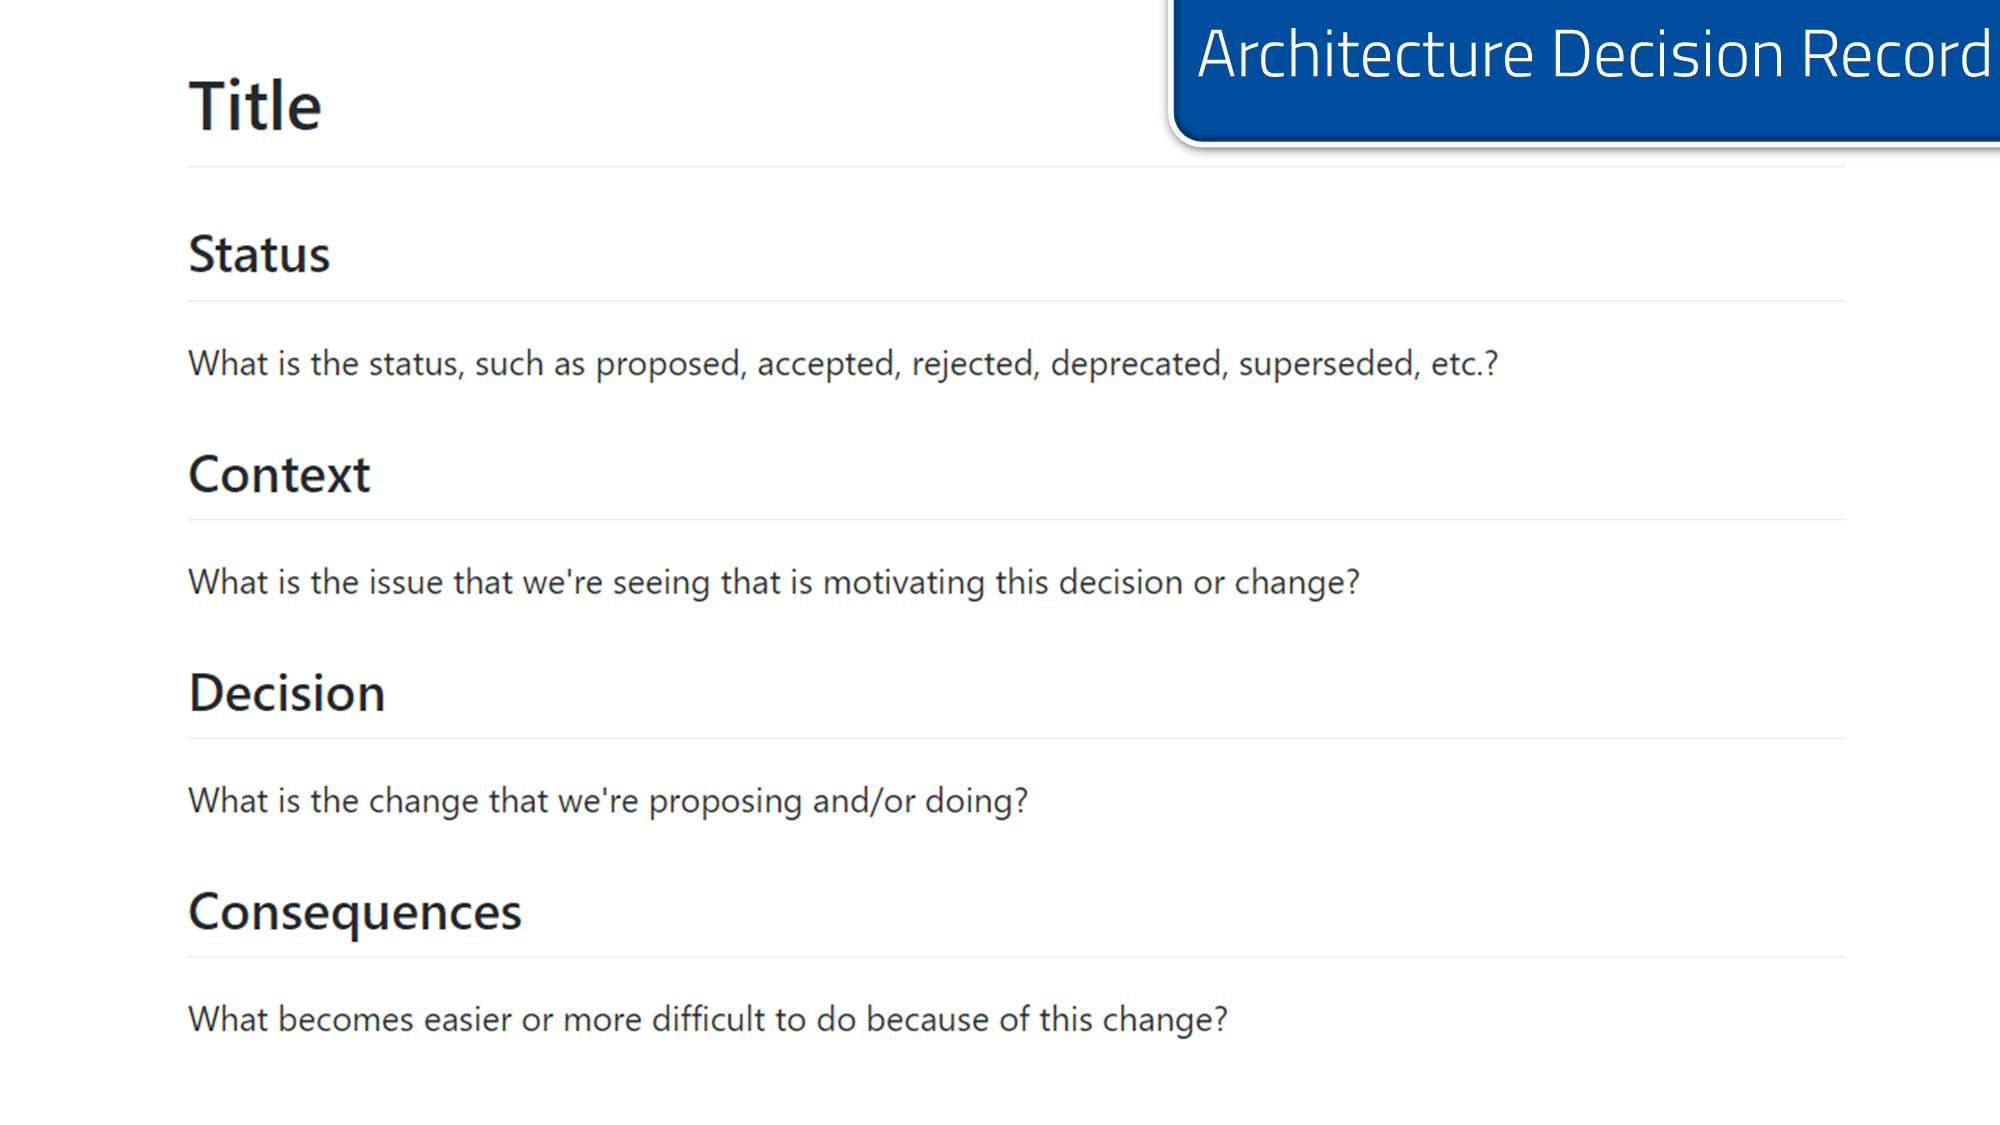Click the Status heading
This screenshot has height=1125, width=2000.
pyautogui.click(x=259, y=254)
